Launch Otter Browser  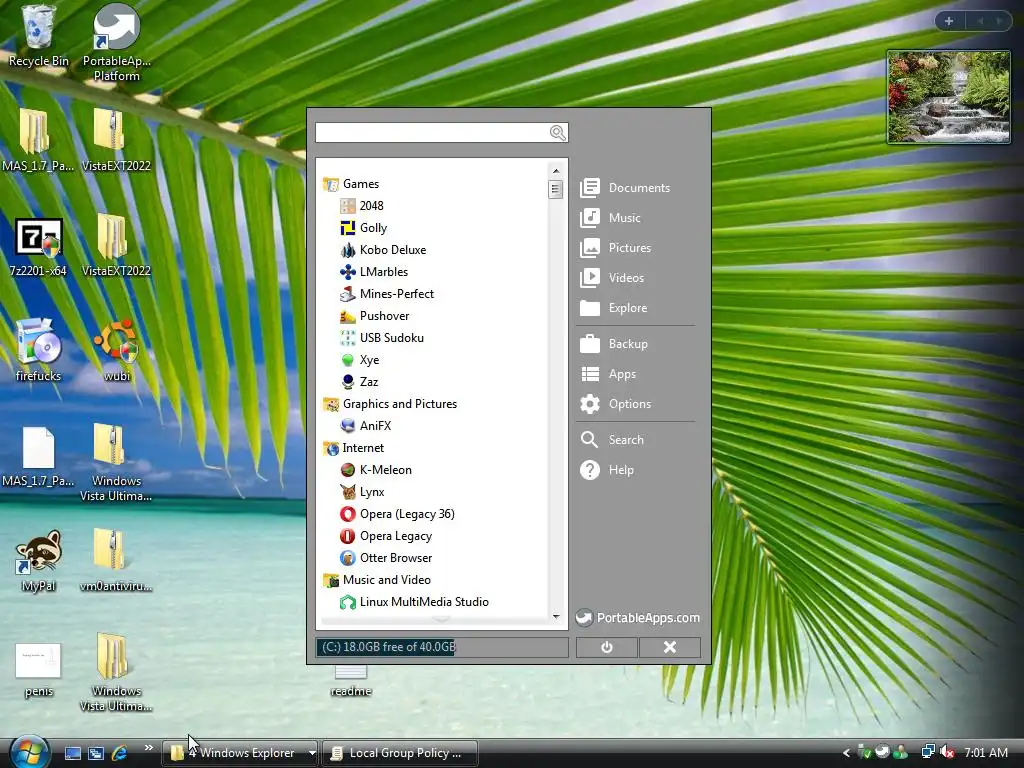386,558
